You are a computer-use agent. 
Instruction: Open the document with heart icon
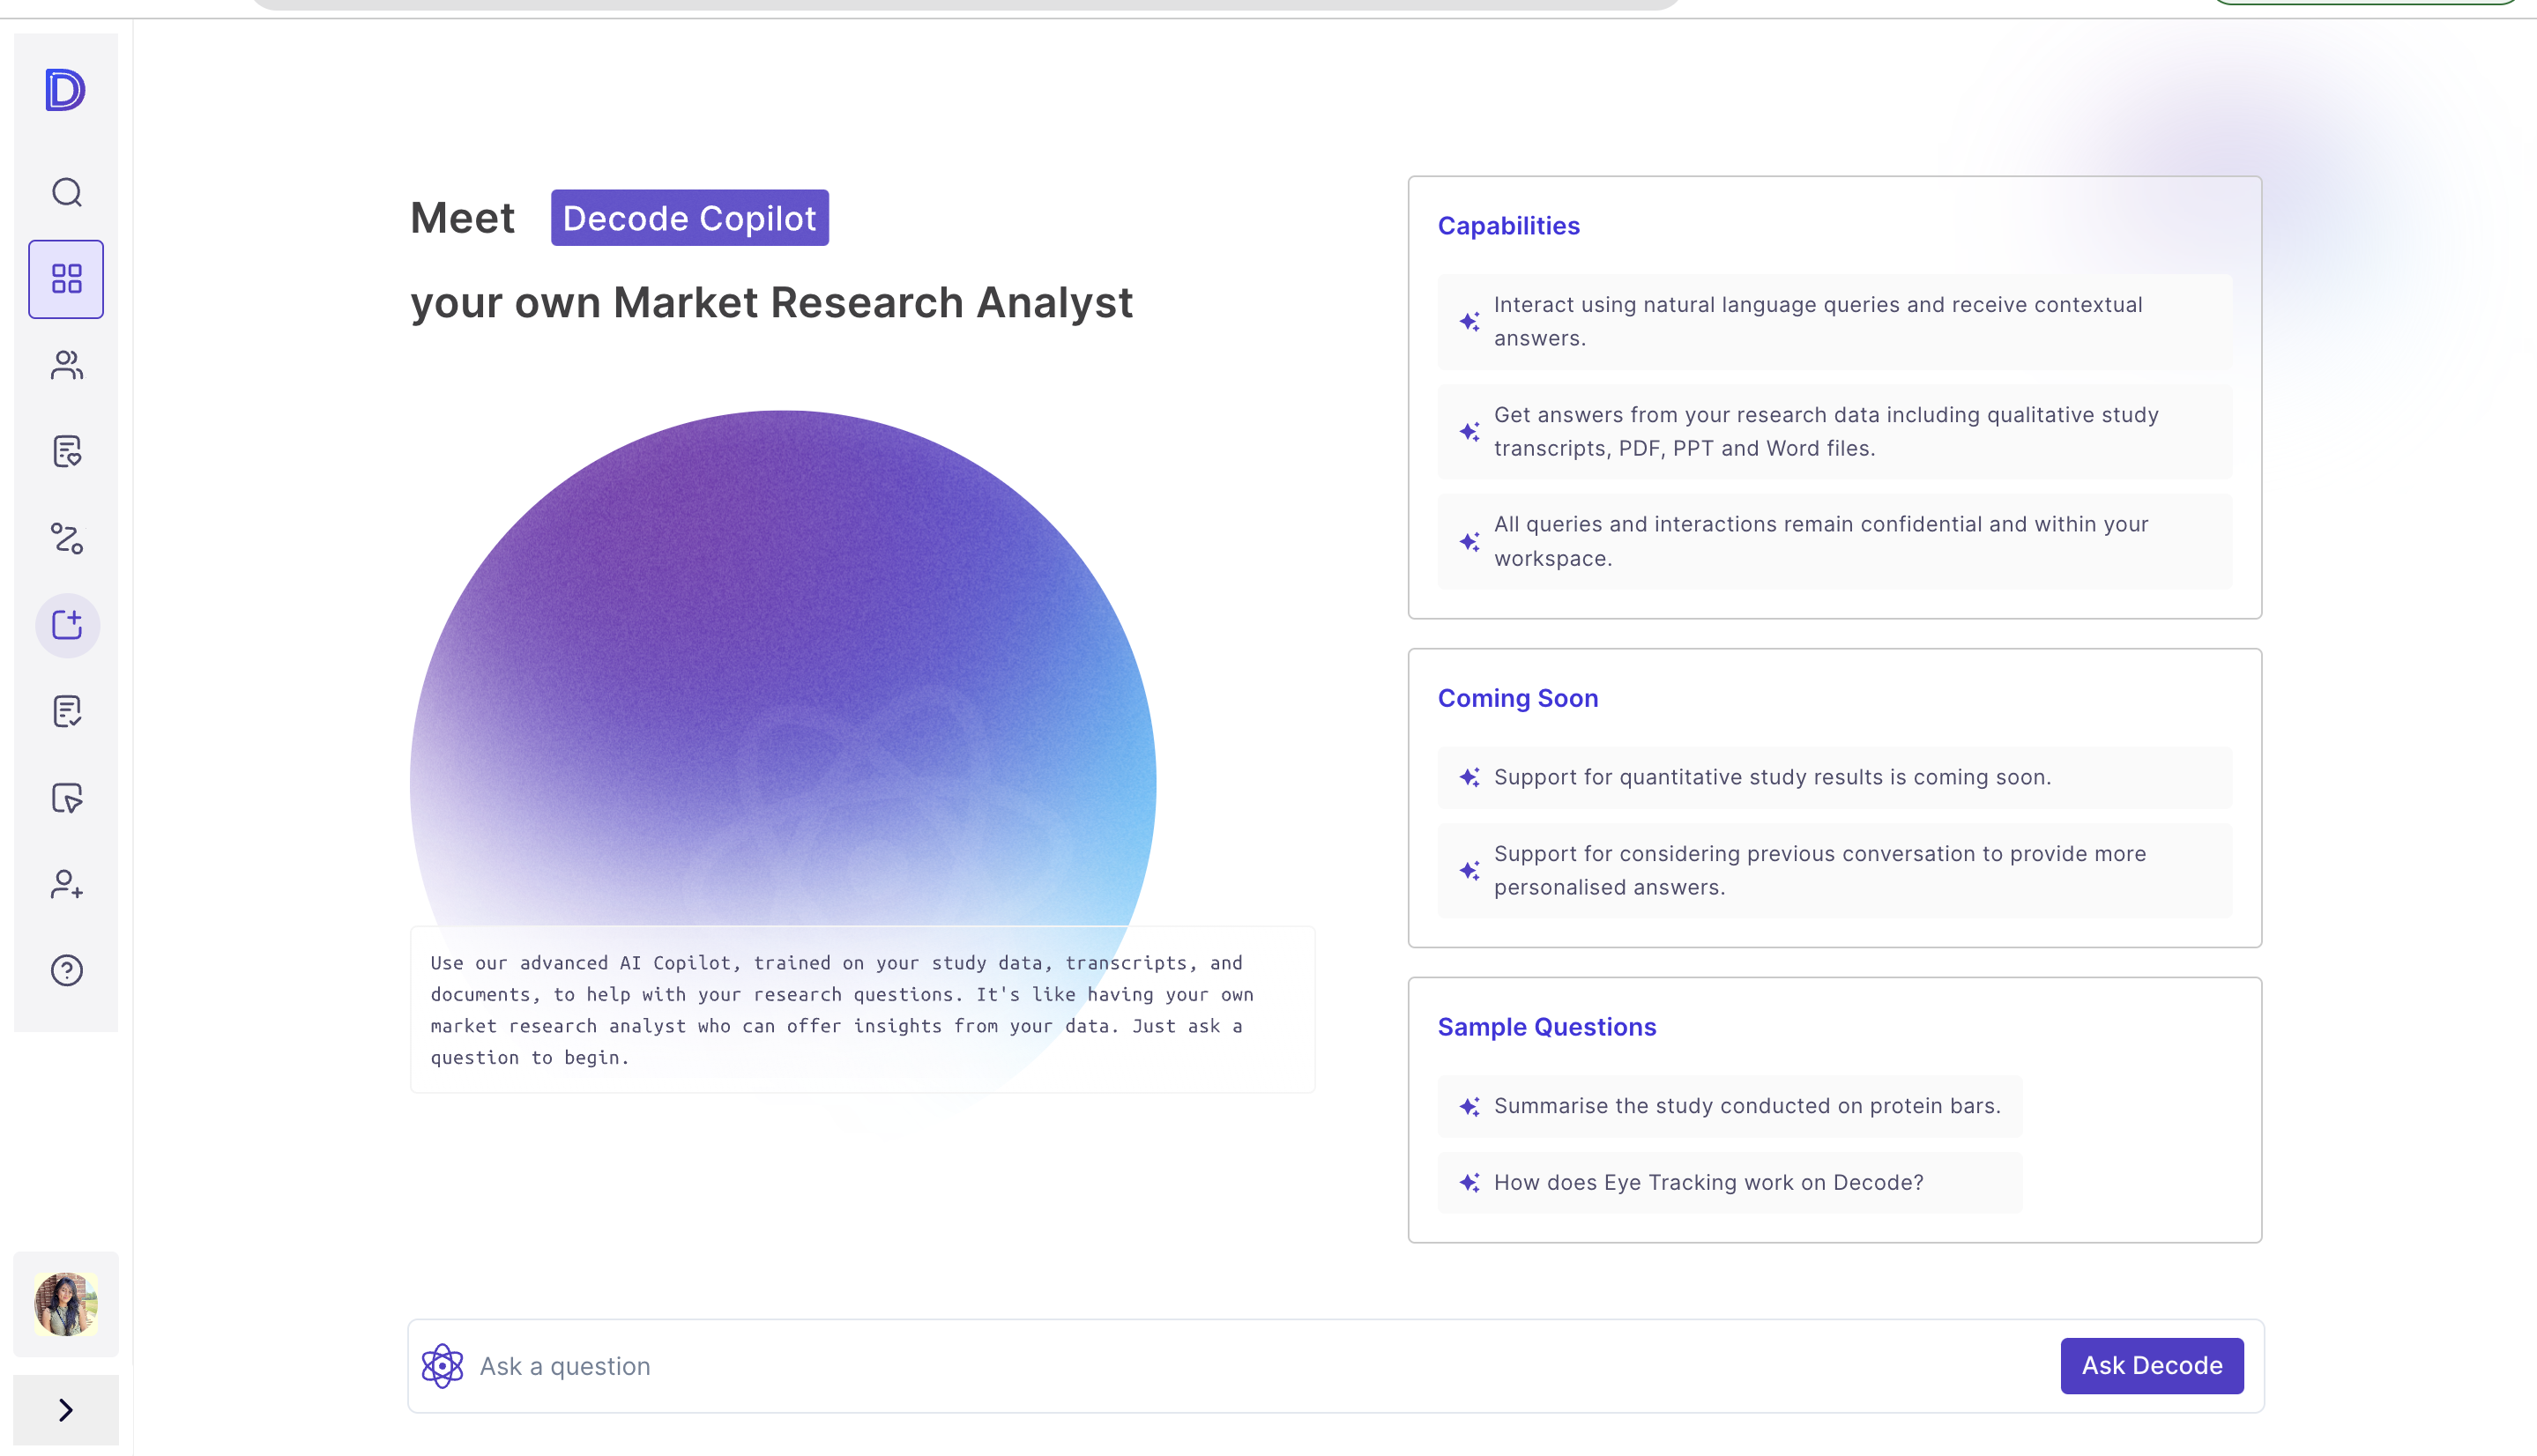(x=67, y=451)
